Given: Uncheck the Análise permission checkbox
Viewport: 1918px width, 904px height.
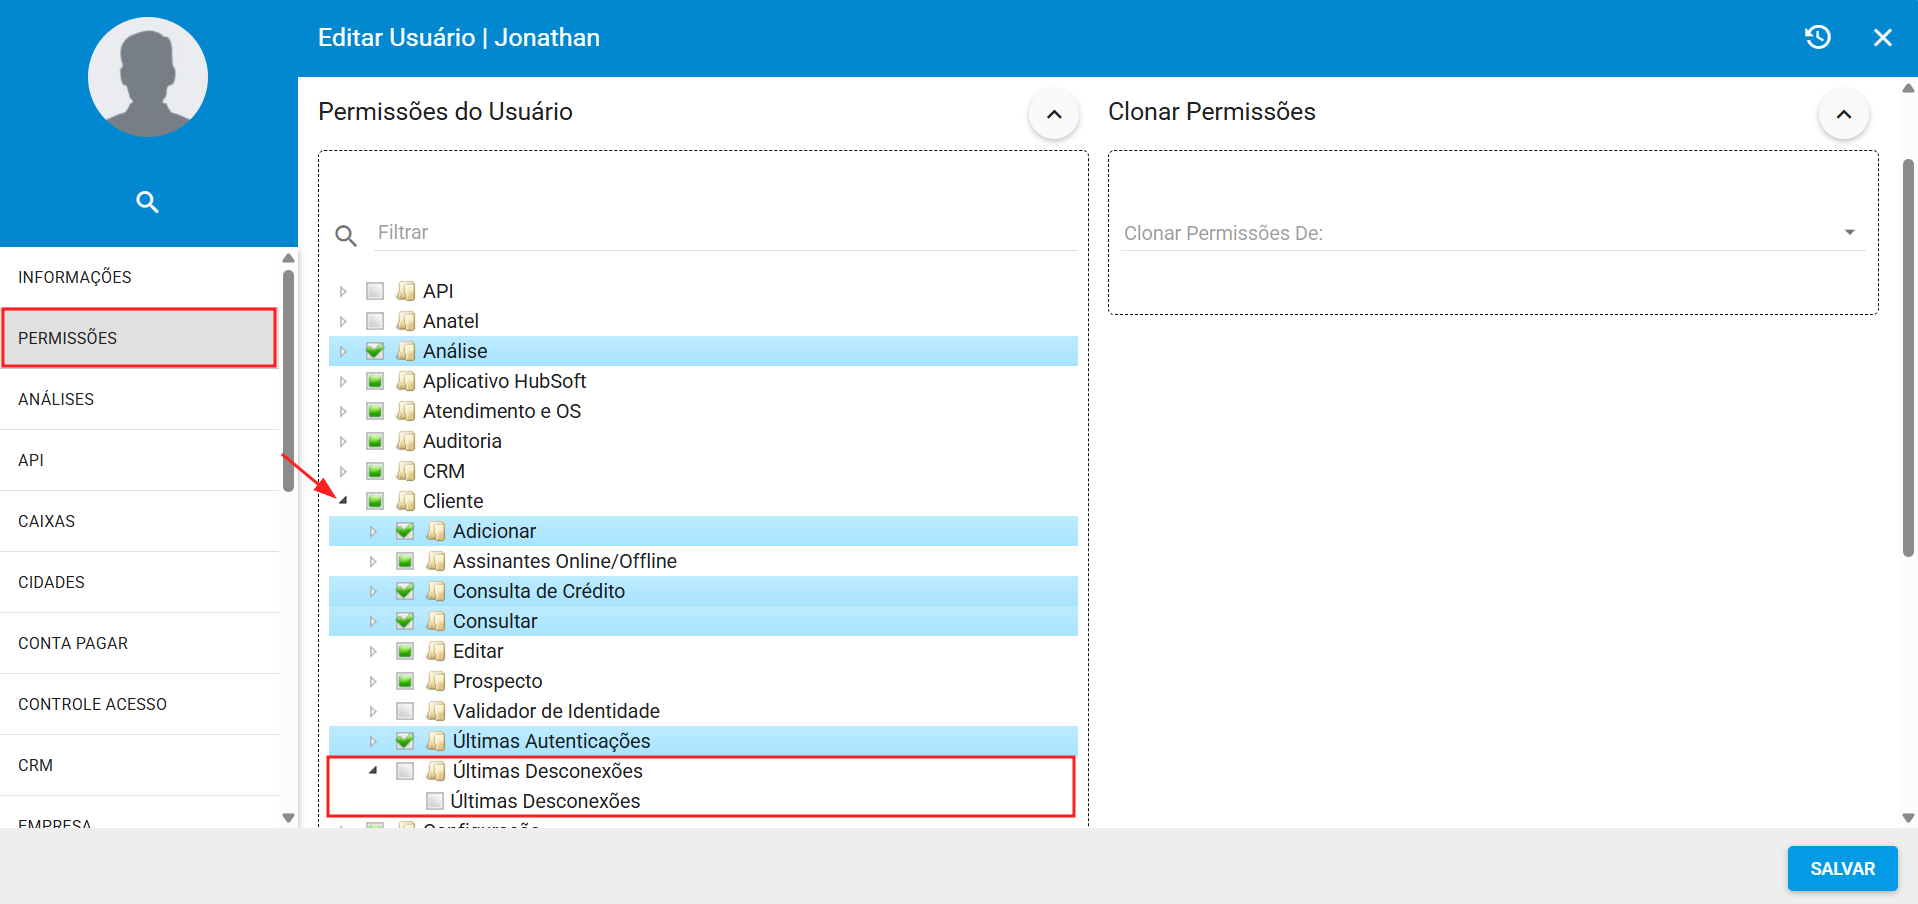Looking at the screenshot, I should (x=375, y=351).
